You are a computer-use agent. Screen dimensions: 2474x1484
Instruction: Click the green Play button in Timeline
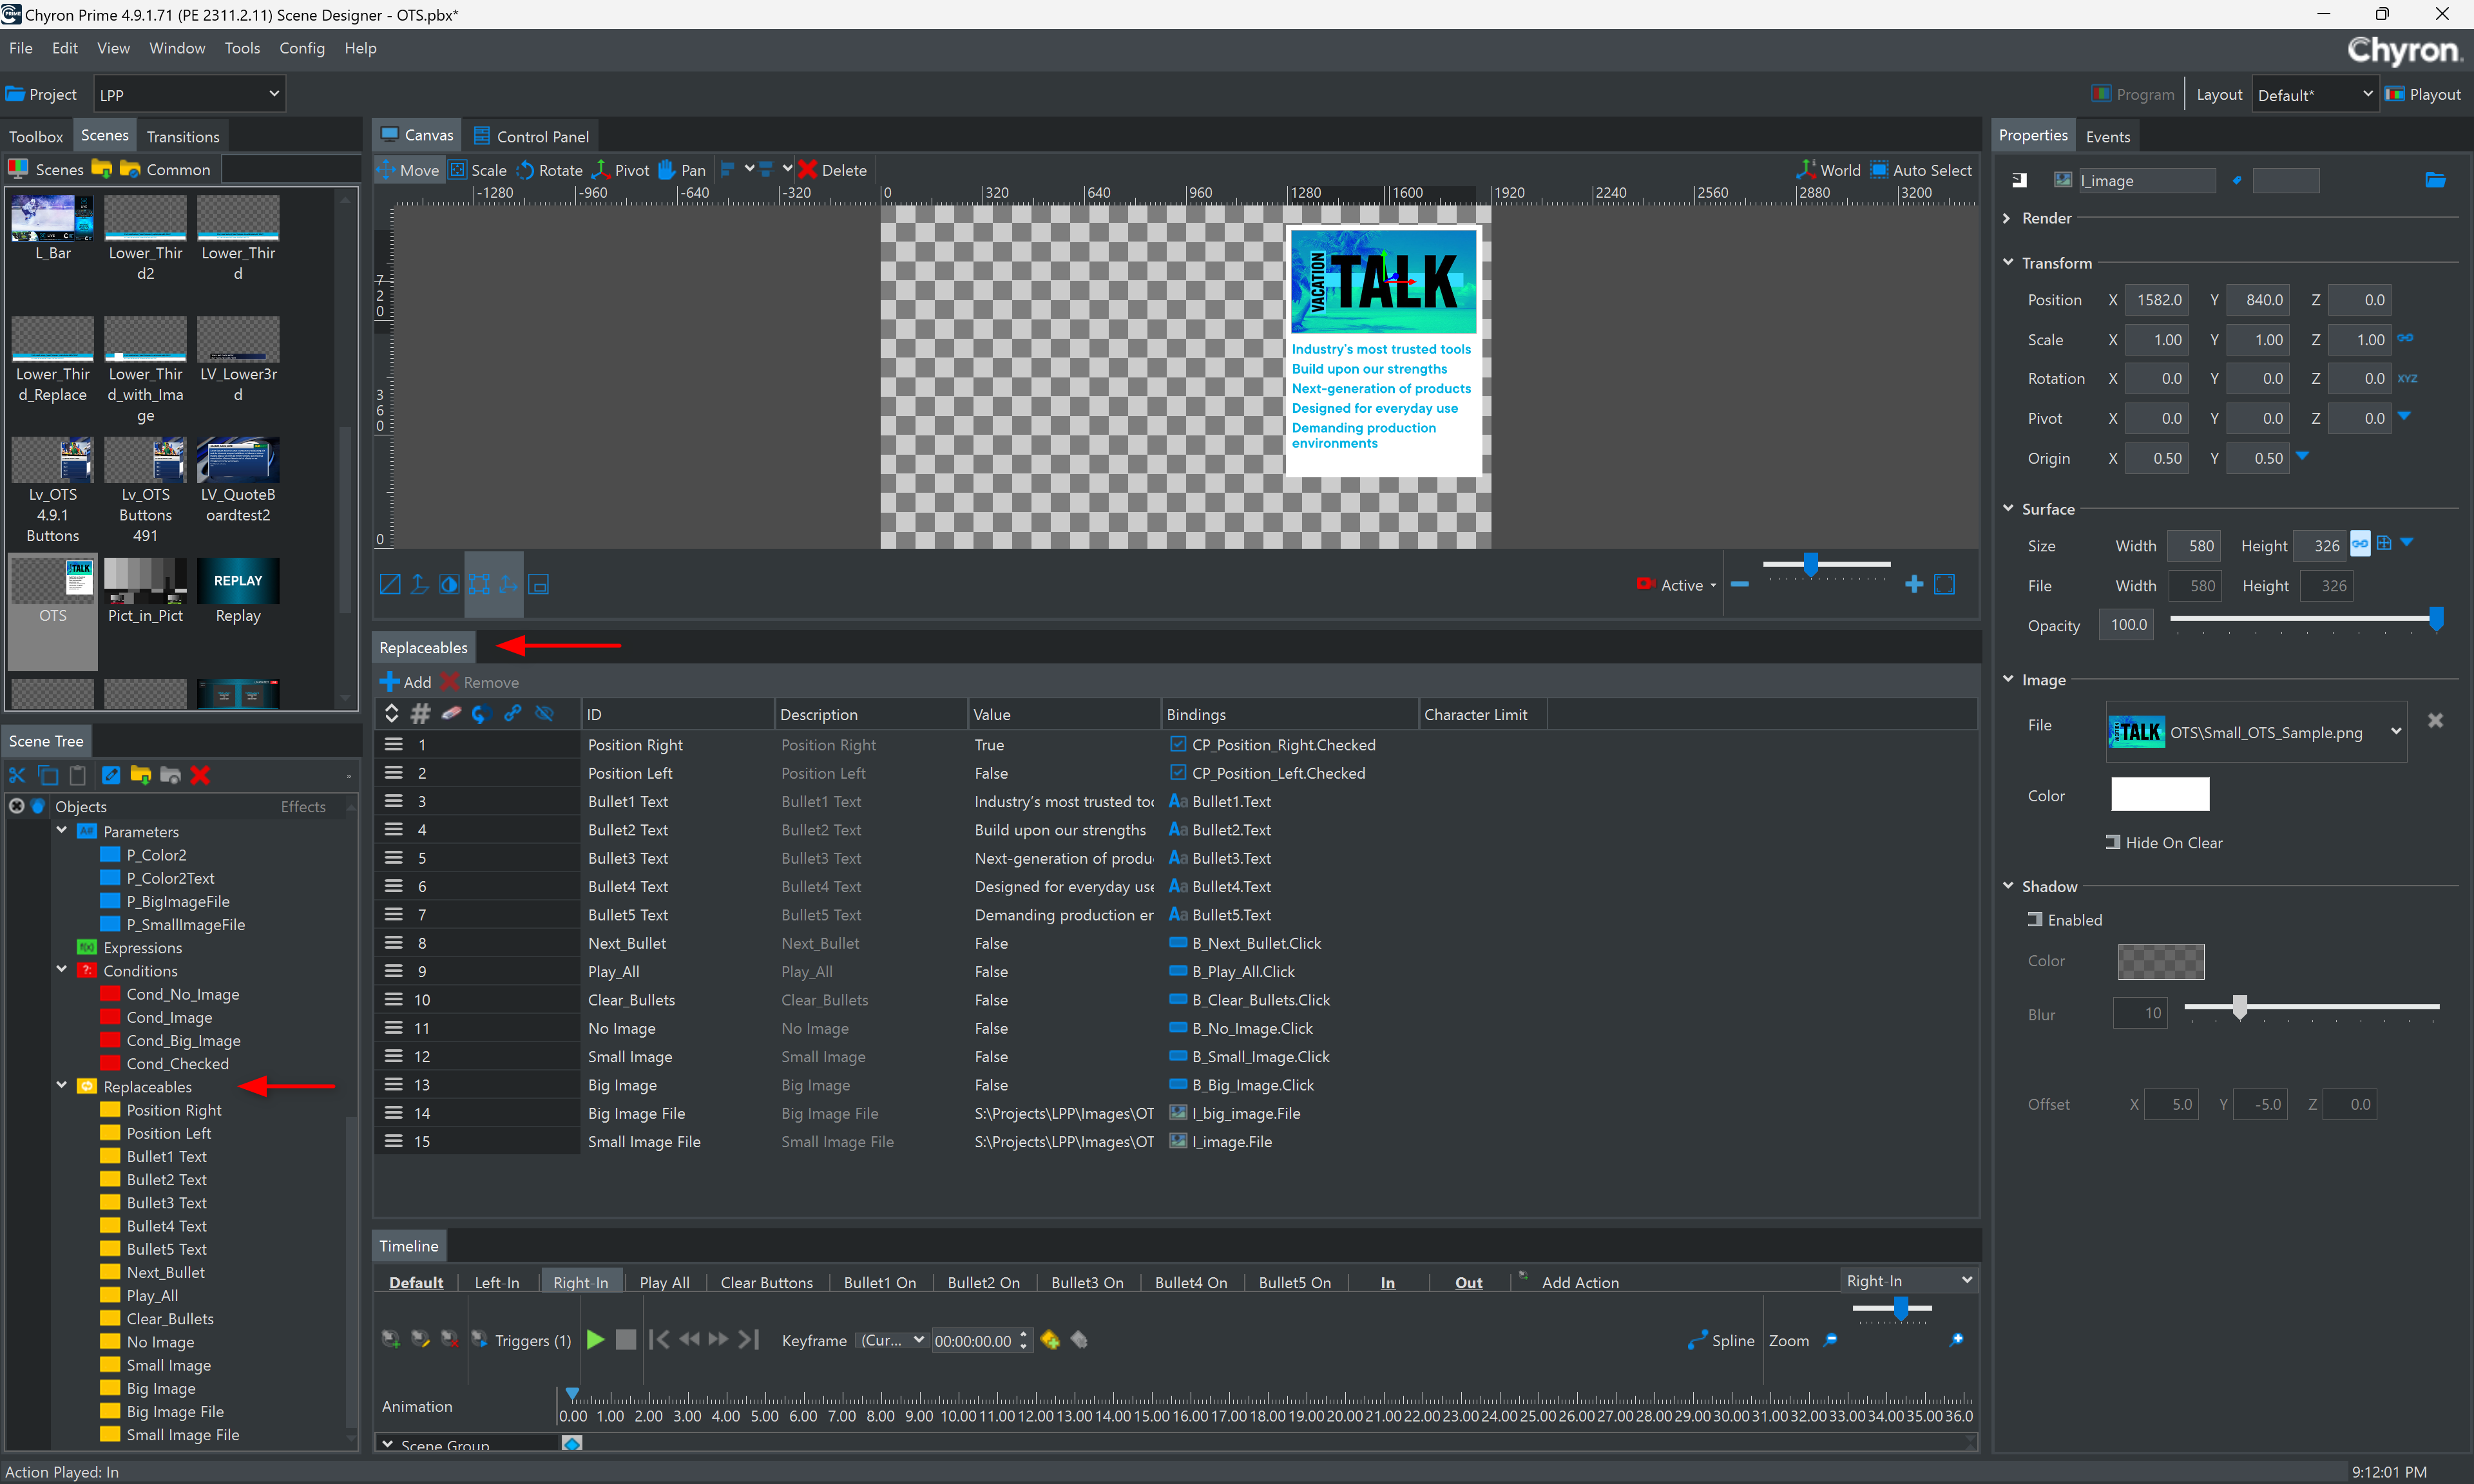pos(596,1340)
